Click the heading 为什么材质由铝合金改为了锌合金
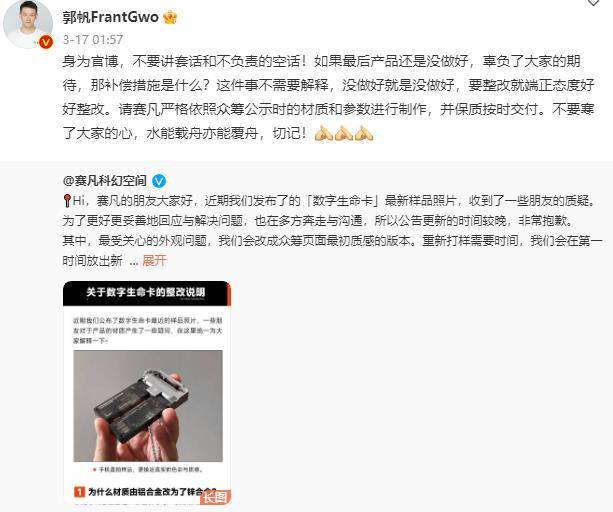The width and height of the screenshot is (613, 512). (x=152, y=492)
